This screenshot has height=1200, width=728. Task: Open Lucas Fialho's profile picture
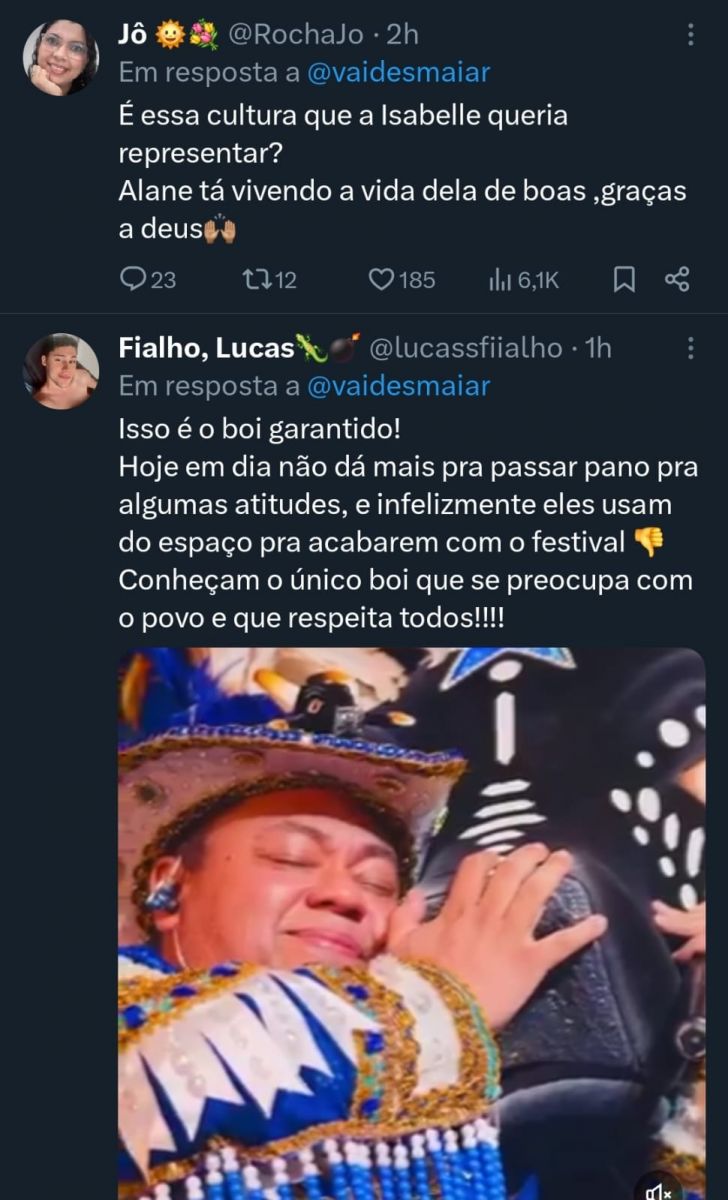61,371
